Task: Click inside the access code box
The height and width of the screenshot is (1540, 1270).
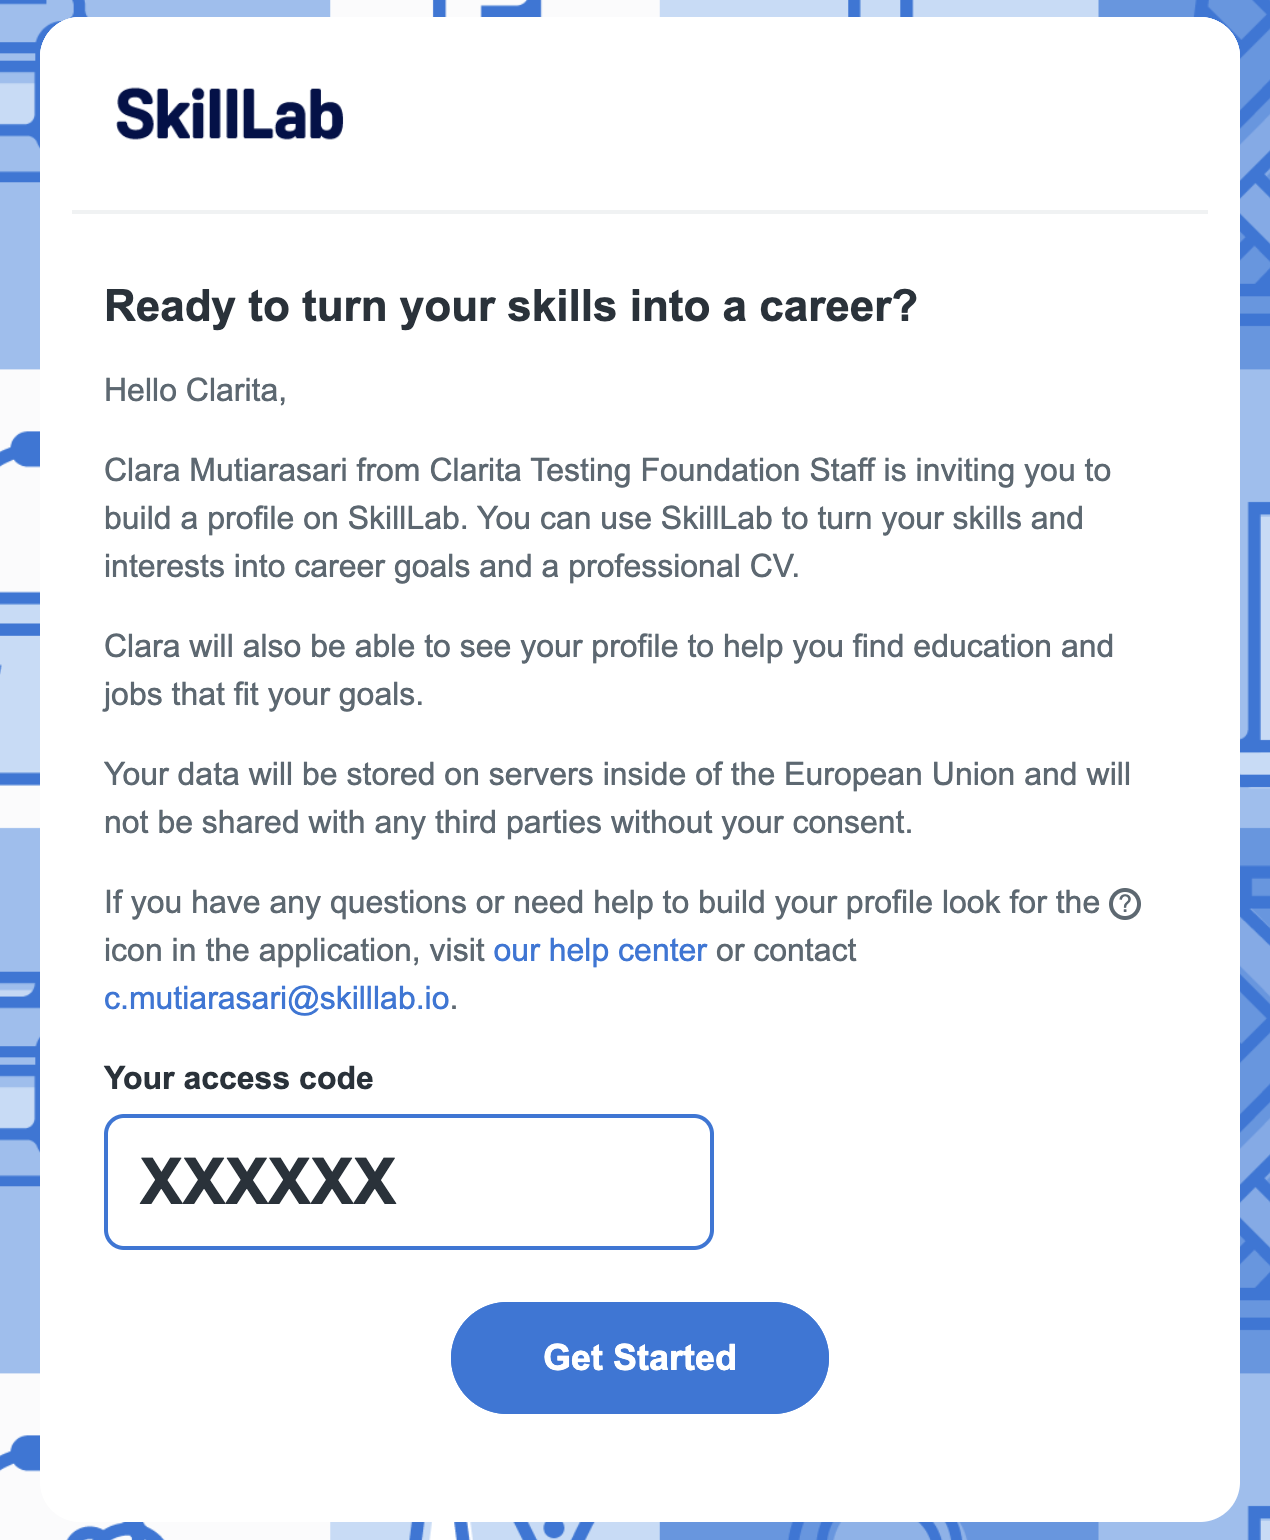Action: pos(408,1182)
